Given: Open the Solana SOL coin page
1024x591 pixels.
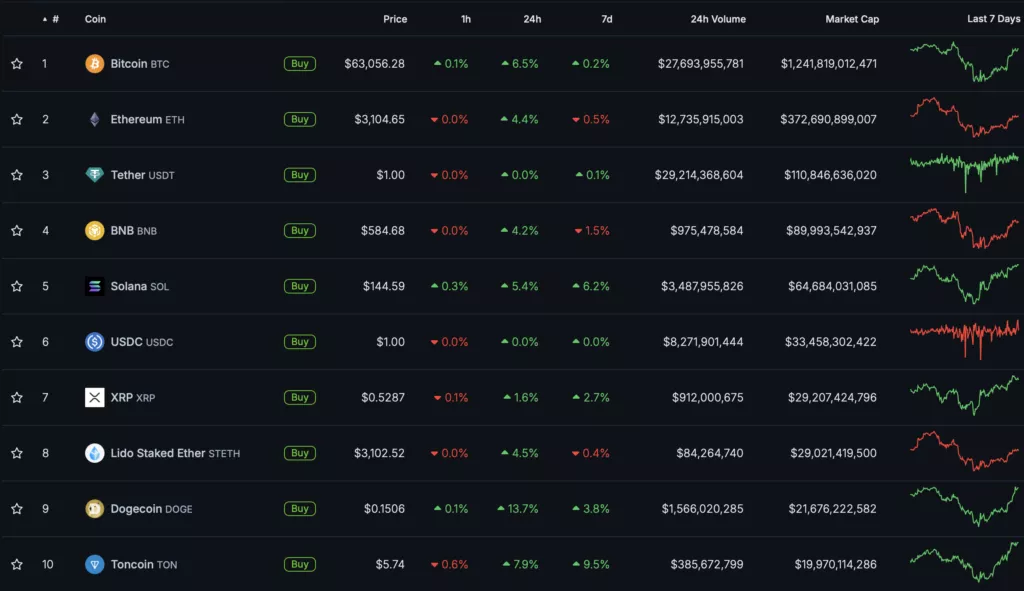Looking at the screenshot, I should tap(140, 286).
